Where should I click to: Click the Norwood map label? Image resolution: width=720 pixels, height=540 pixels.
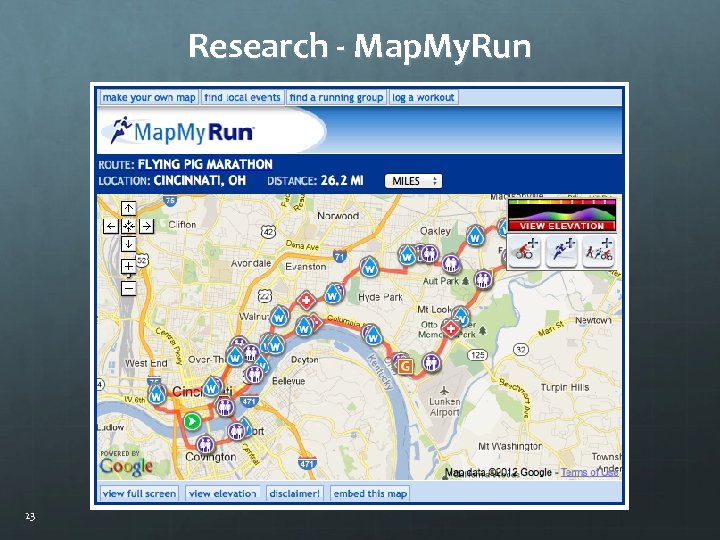coord(338,215)
